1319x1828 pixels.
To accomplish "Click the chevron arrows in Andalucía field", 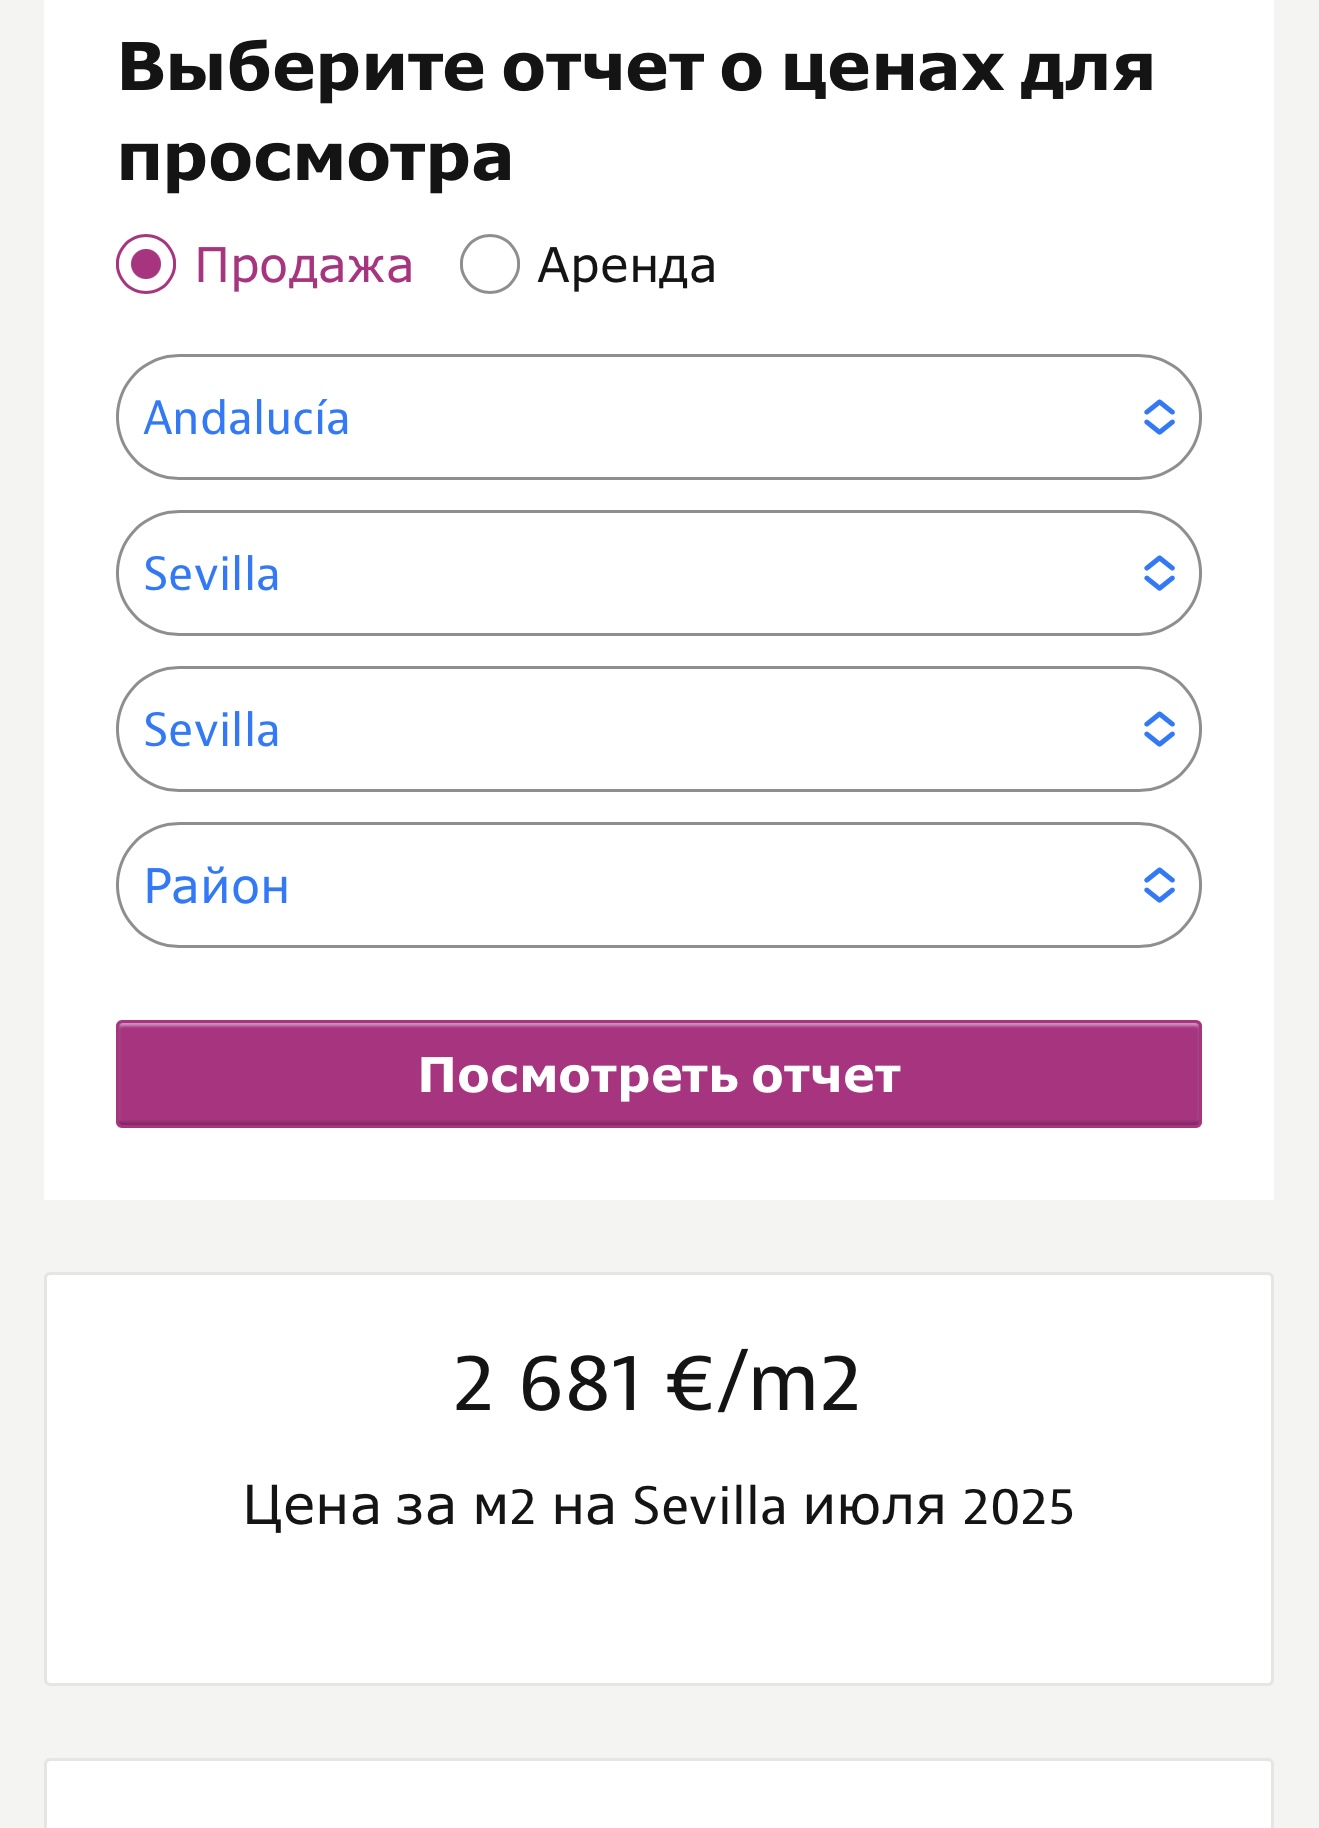I will [x=1158, y=417].
